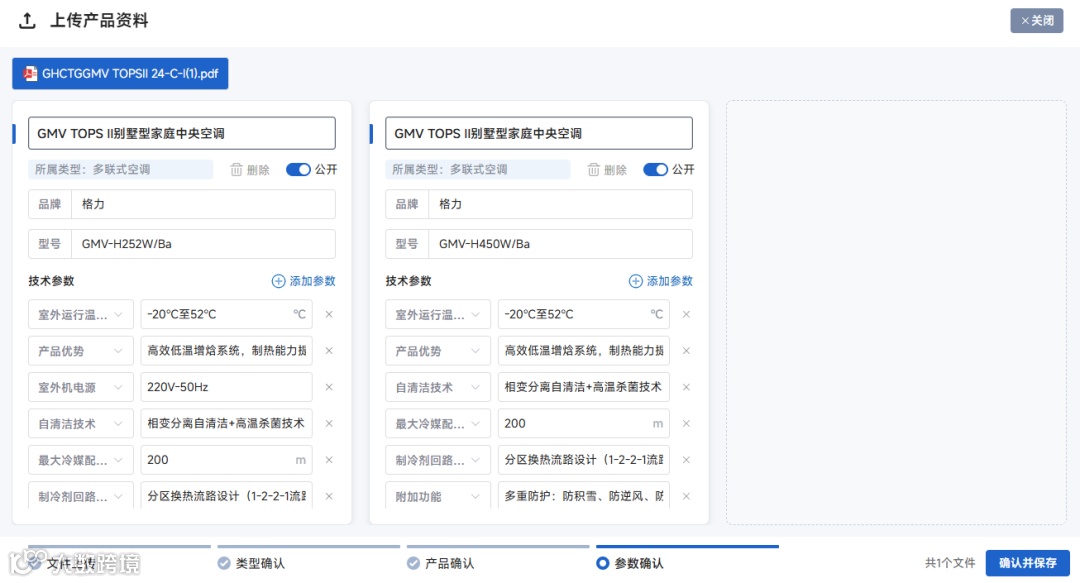The image size is (1080, 583).
Task: Toggle 公开 switch on GMV-H450W/Ba card
Action: (655, 170)
